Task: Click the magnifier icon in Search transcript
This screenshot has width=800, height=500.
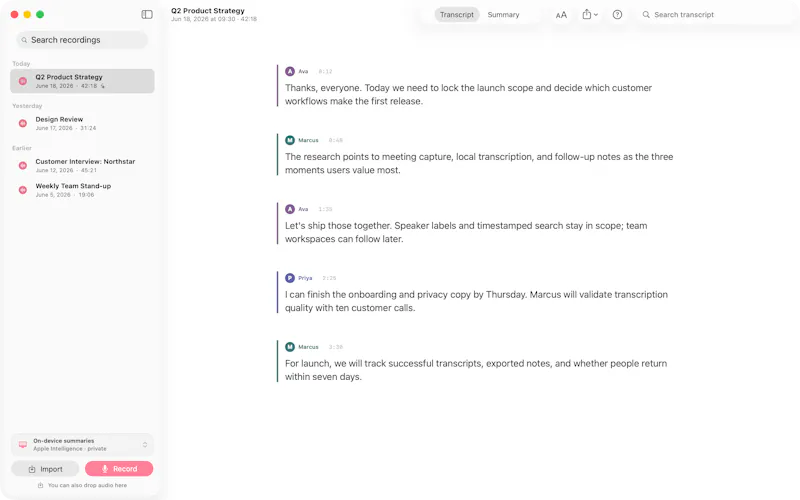Action: click(x=646, y=15)
